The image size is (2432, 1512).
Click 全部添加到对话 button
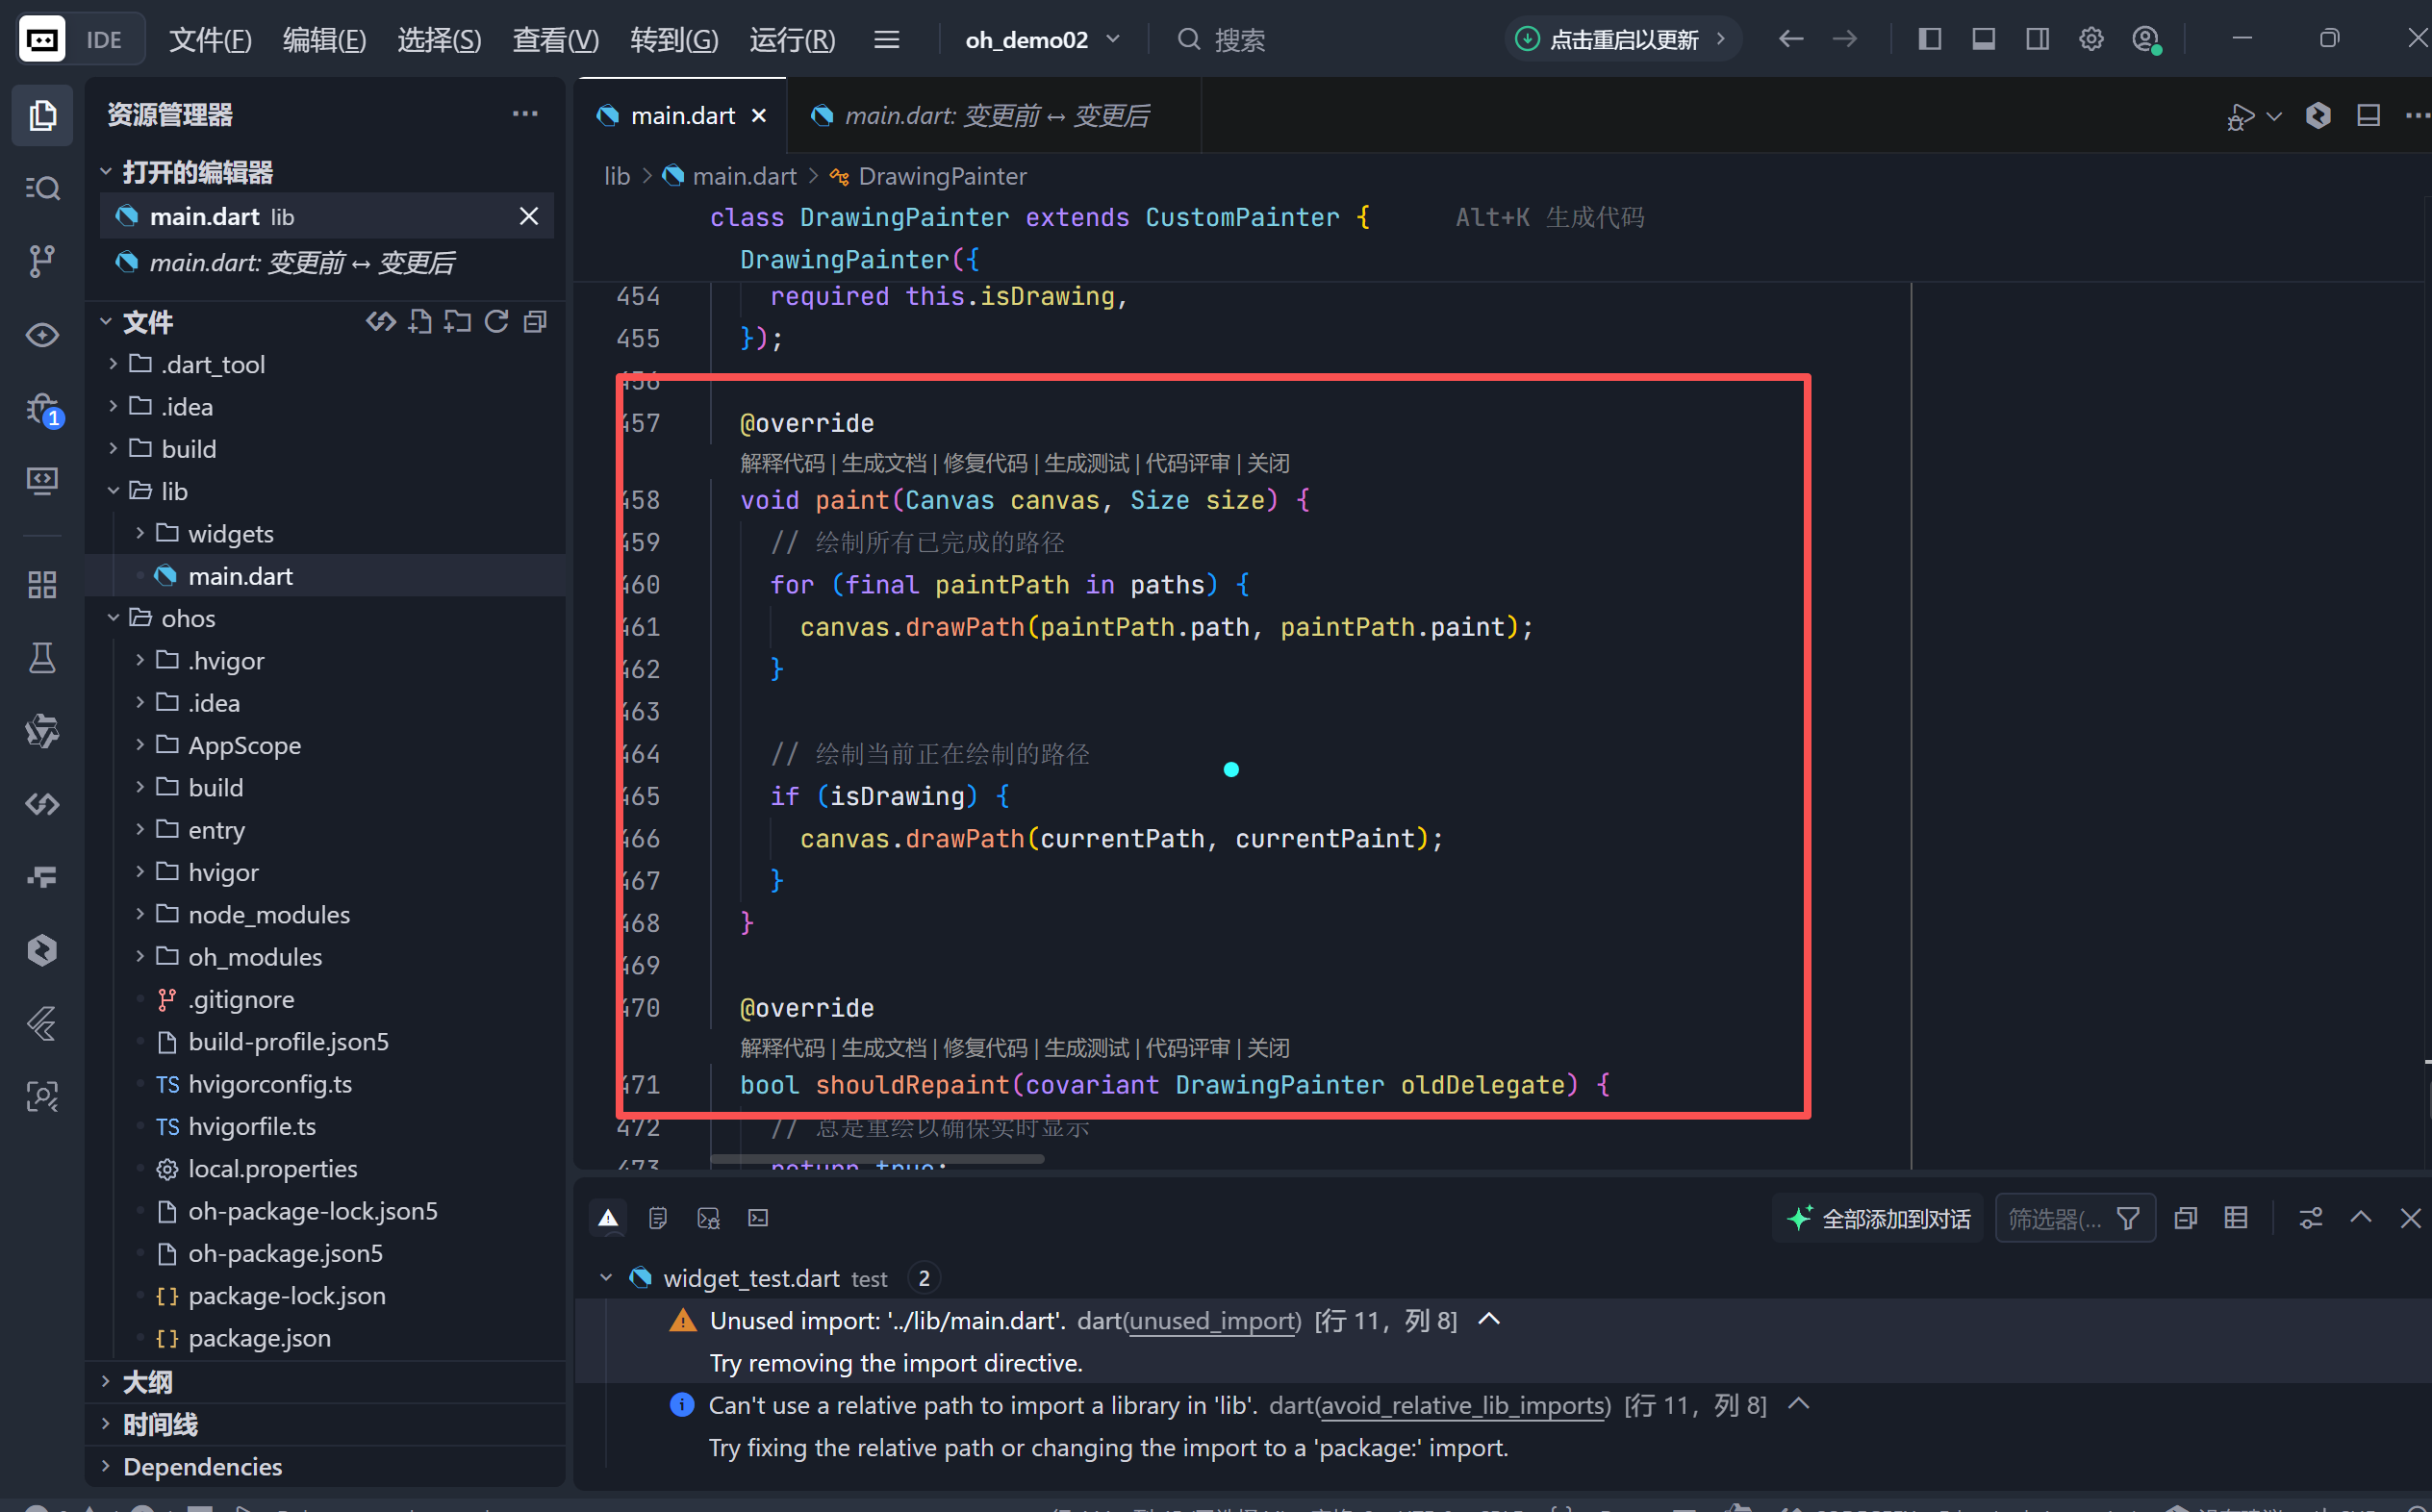tap(1879, 1218)
